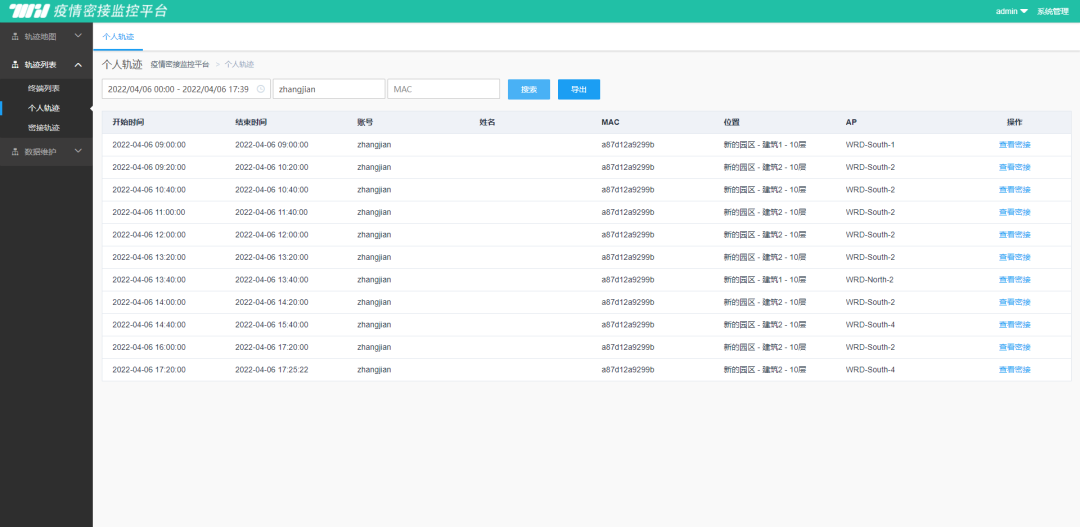Expand the 轨迹地图 menu chevron
Screen dimensions: 1080x527
pos(79,37)
